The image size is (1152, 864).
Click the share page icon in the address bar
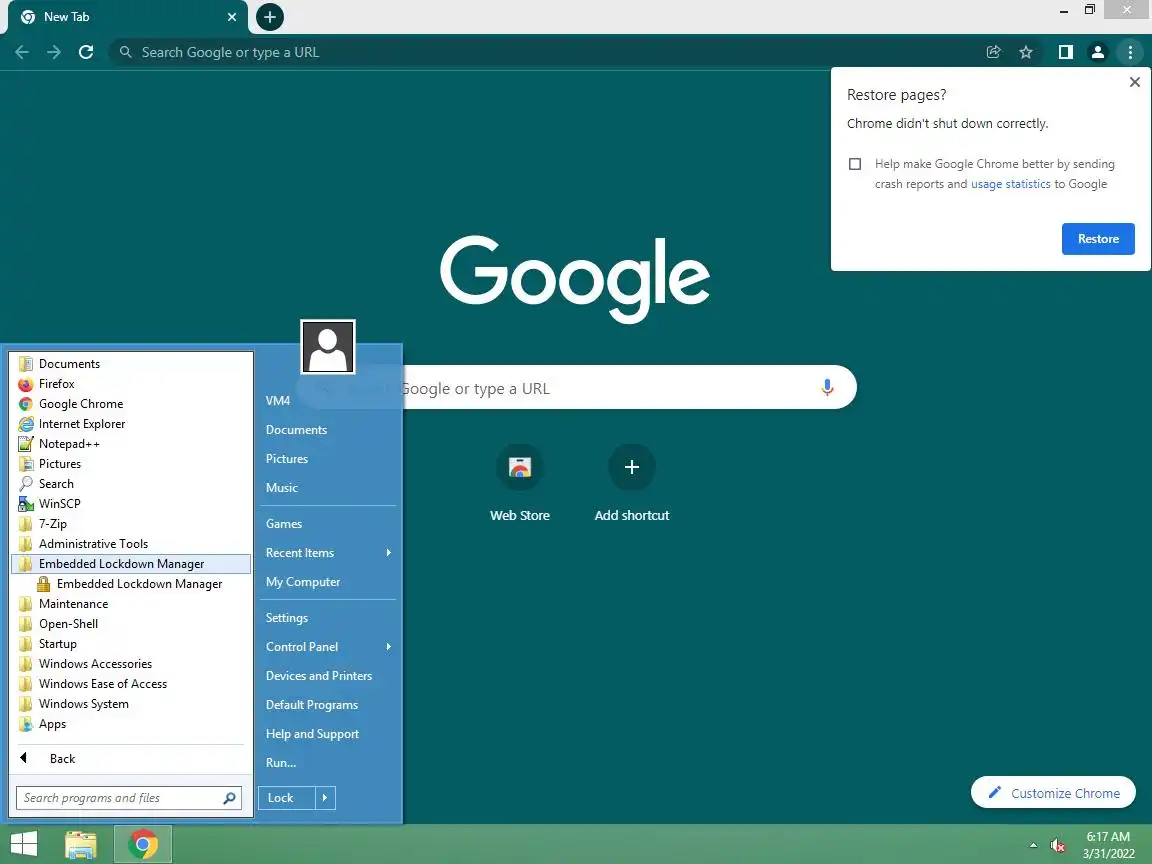tap(993, 52)
